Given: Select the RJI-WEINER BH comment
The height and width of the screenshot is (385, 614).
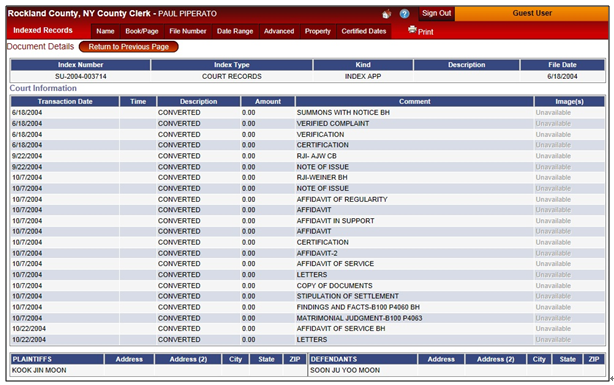Looking at the screenshot, I should [322, 177].
